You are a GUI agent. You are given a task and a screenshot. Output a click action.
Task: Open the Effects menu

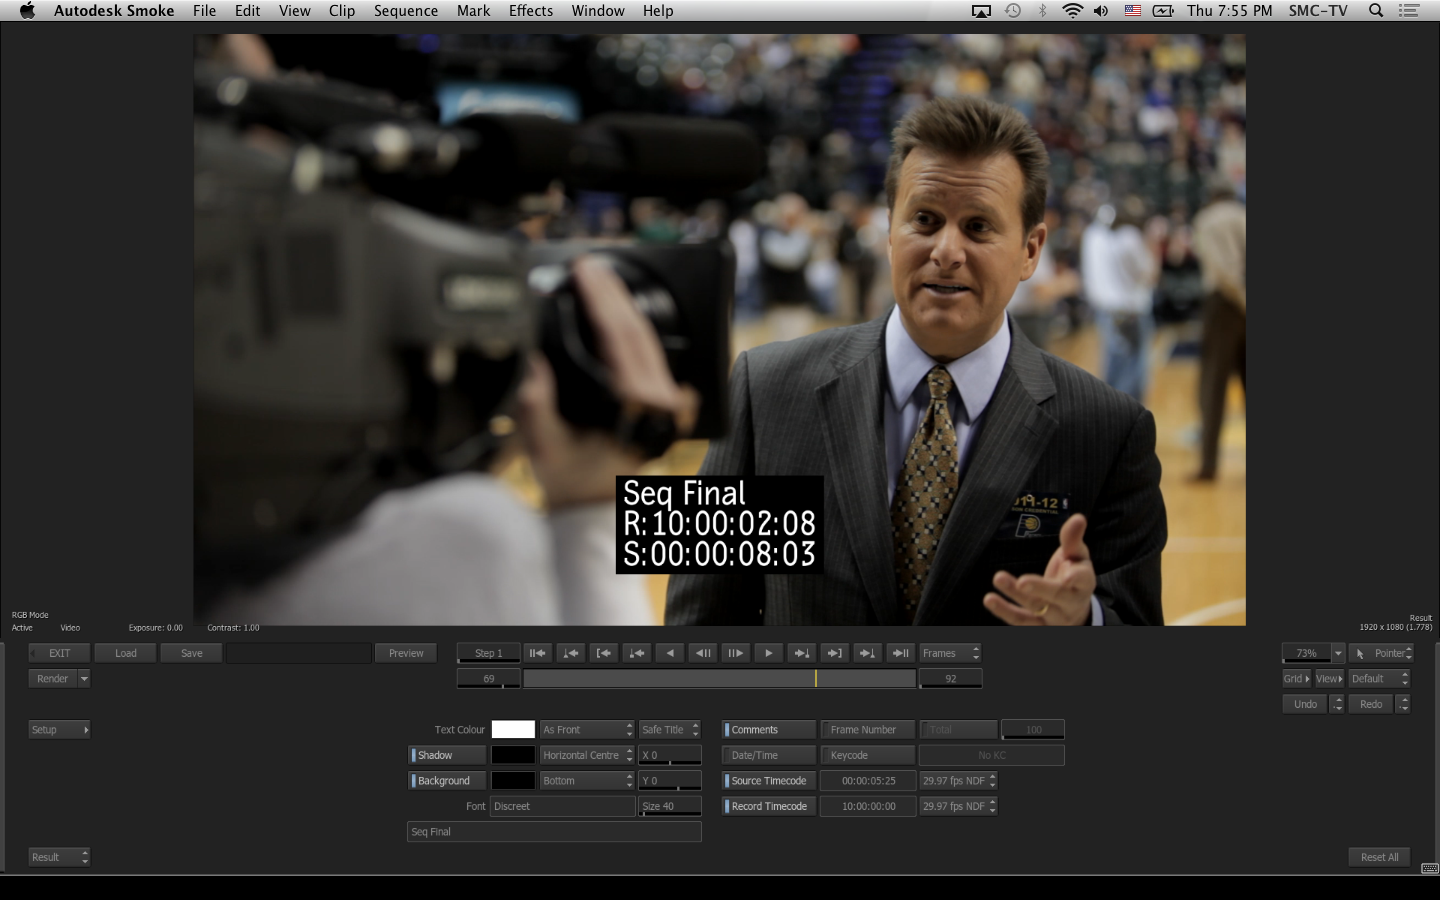click(530, 11)
